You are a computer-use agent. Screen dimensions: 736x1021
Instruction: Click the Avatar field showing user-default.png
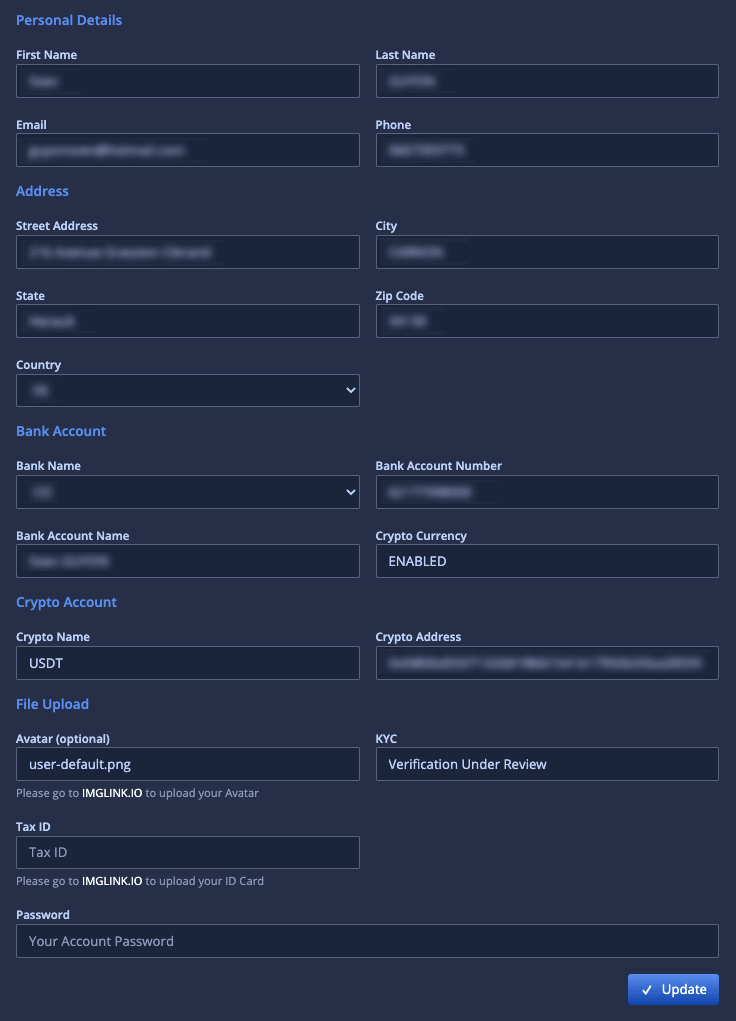point(187,764)
